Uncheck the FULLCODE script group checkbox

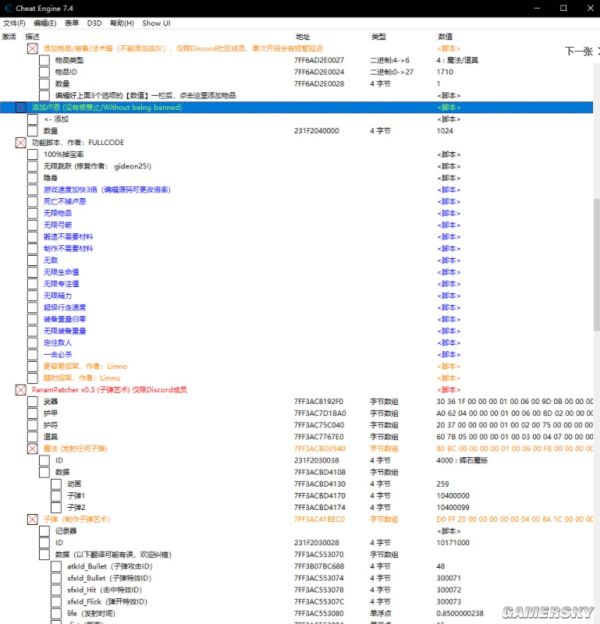[x=21, y=142]
